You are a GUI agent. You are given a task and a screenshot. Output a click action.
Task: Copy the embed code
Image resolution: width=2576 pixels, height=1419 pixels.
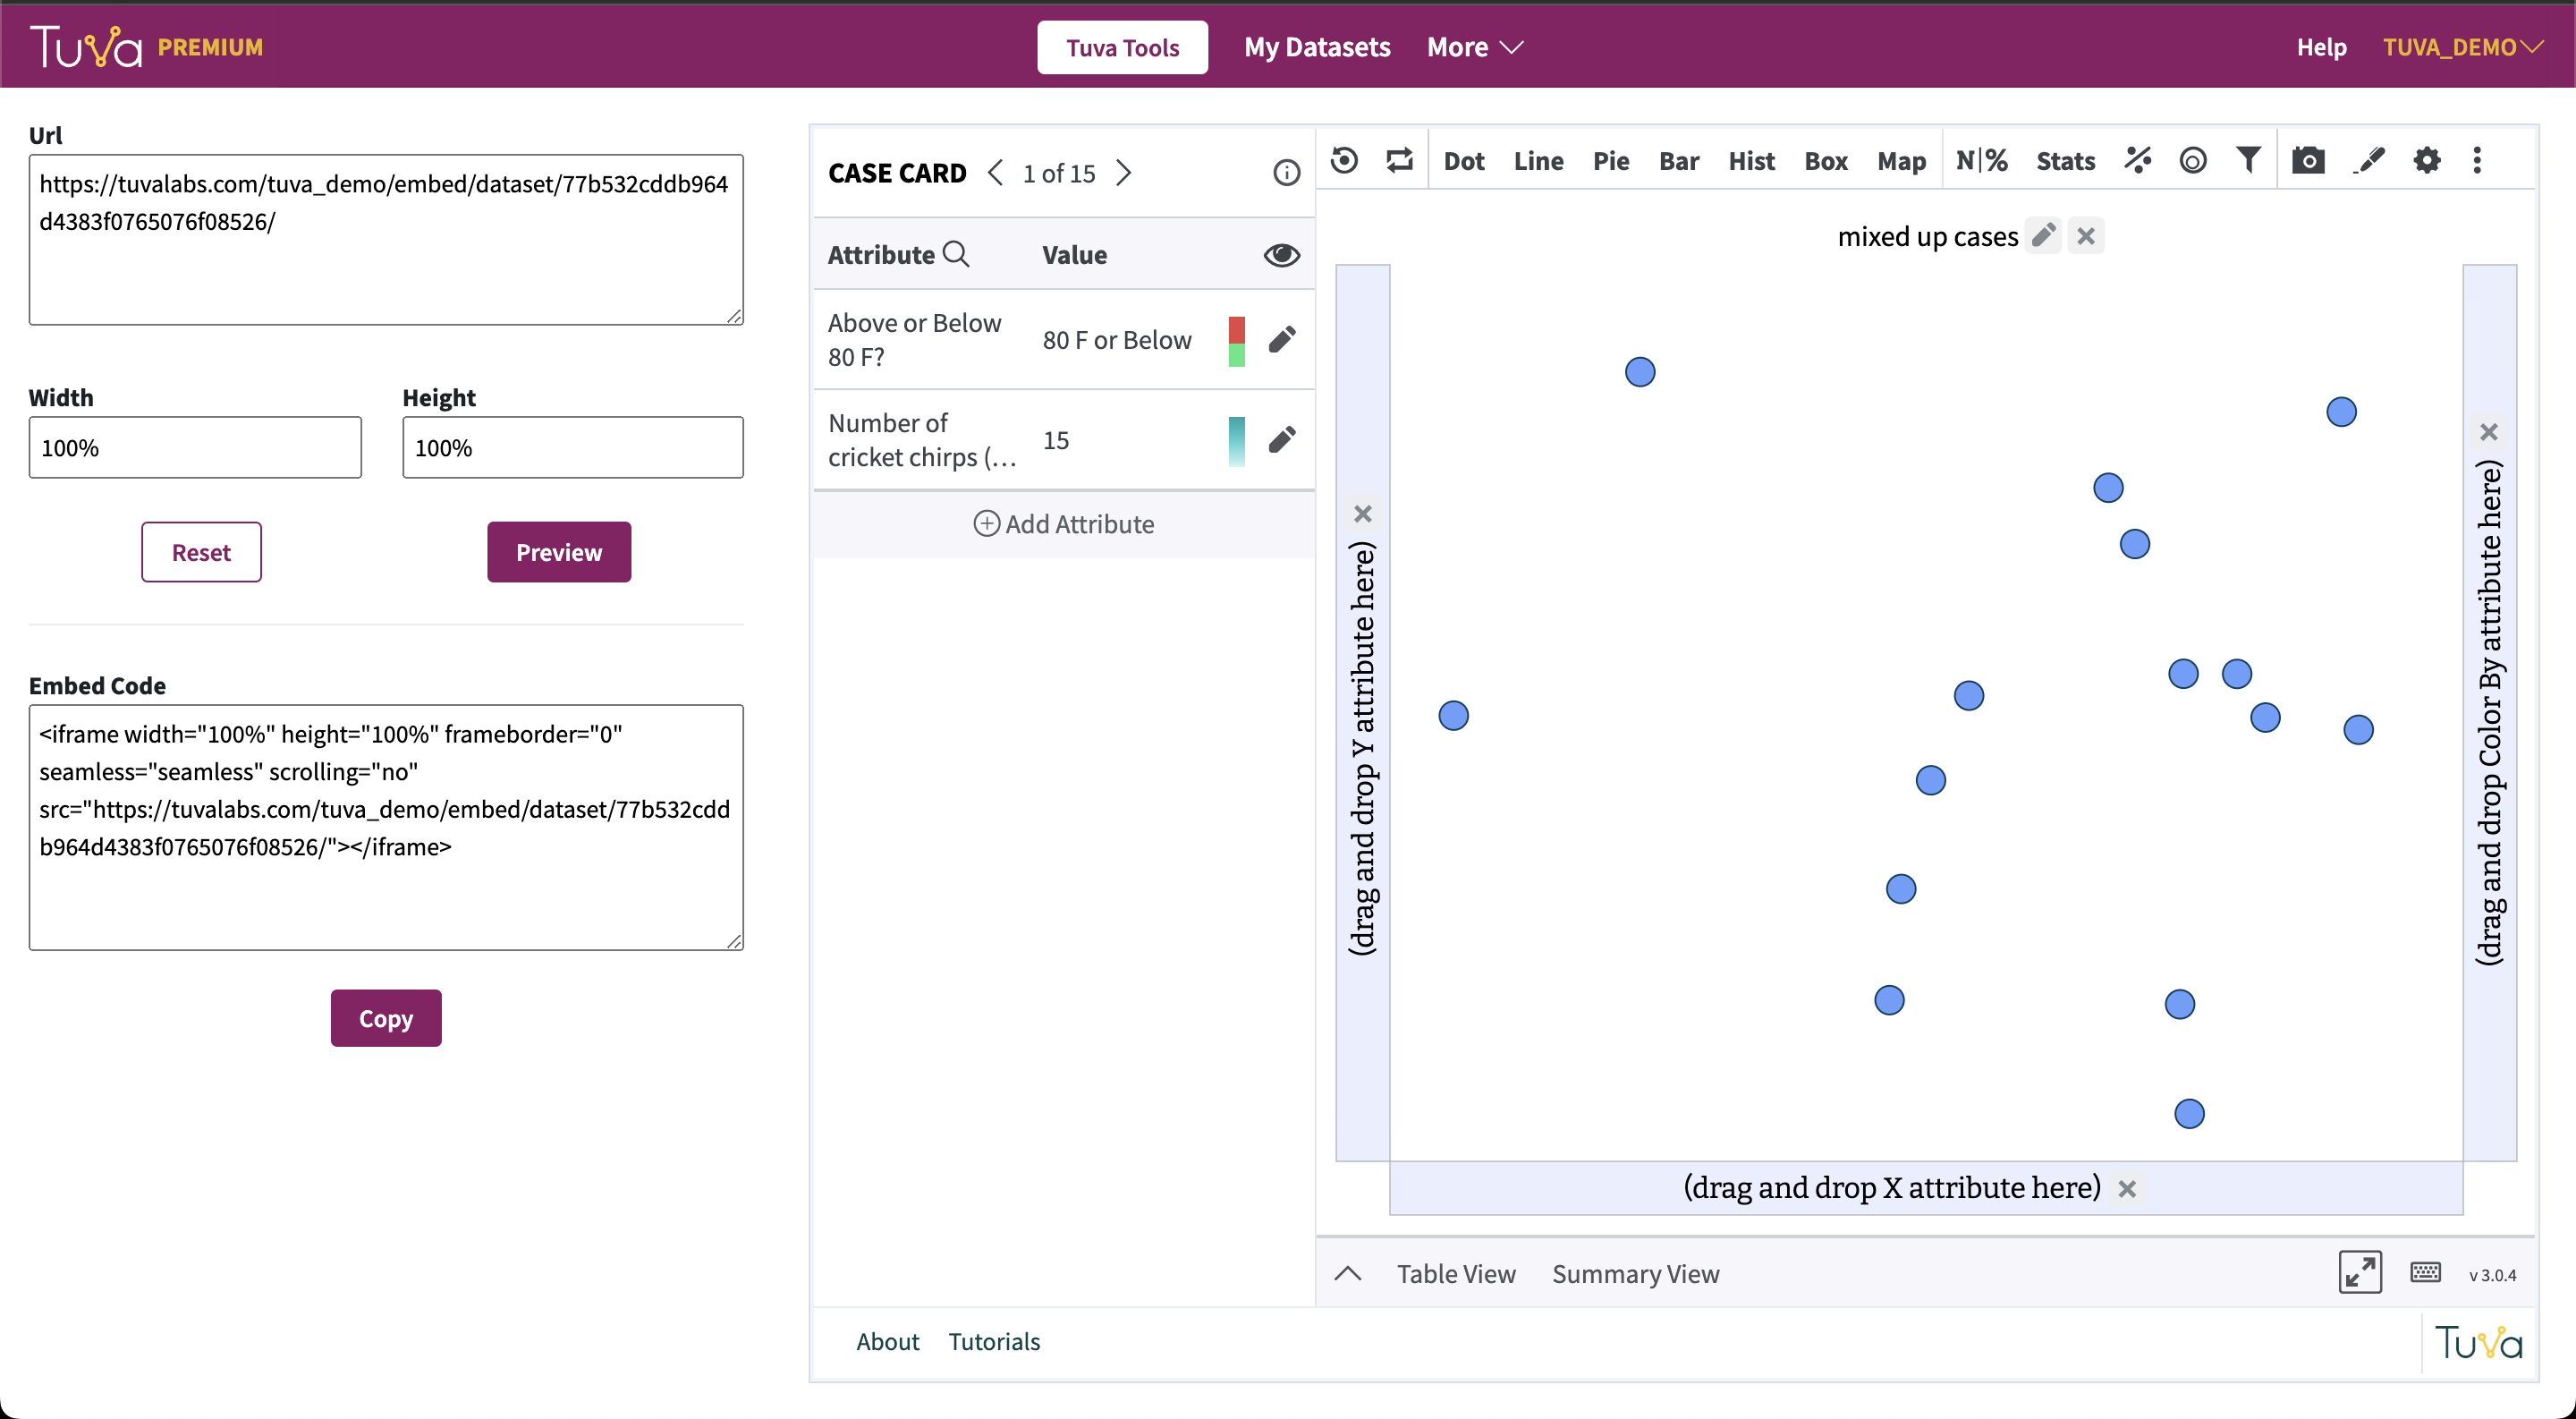[x=386, y=1018]
